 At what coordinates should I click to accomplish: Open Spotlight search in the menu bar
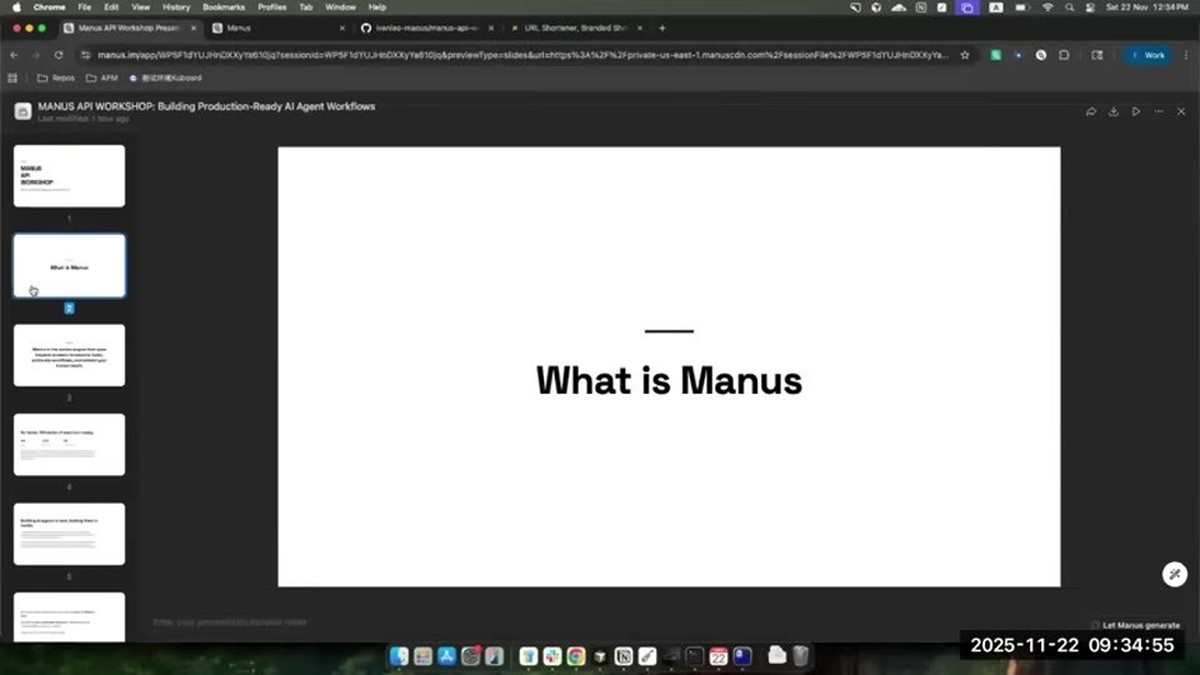tap(1070, 7)
